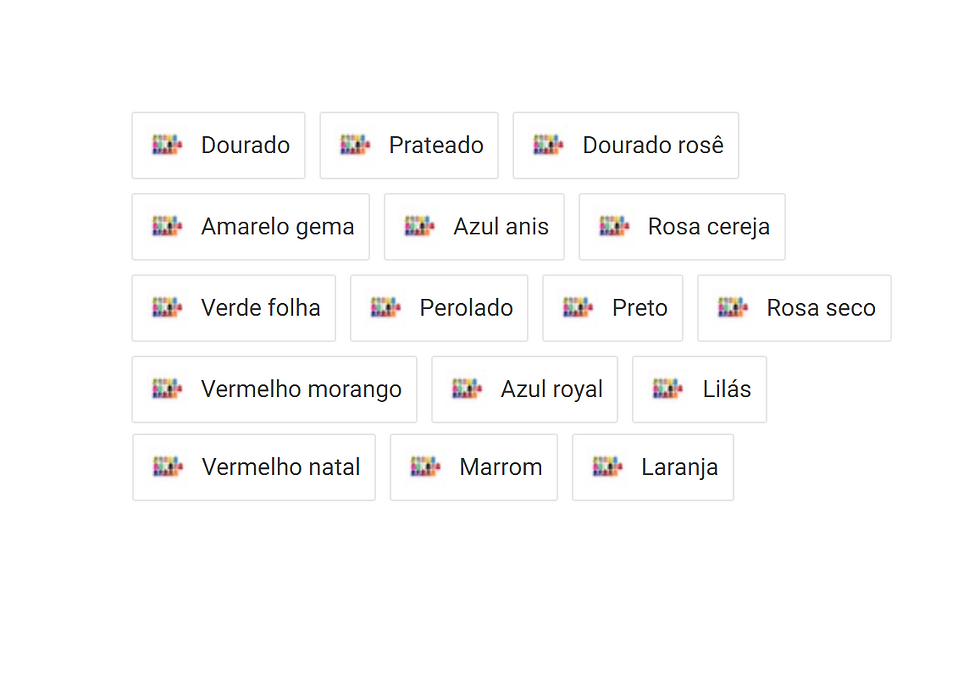This screenshot has height=684, width=980.
Task: Click the Amarelo gema label text
Action: coord(278,228)
